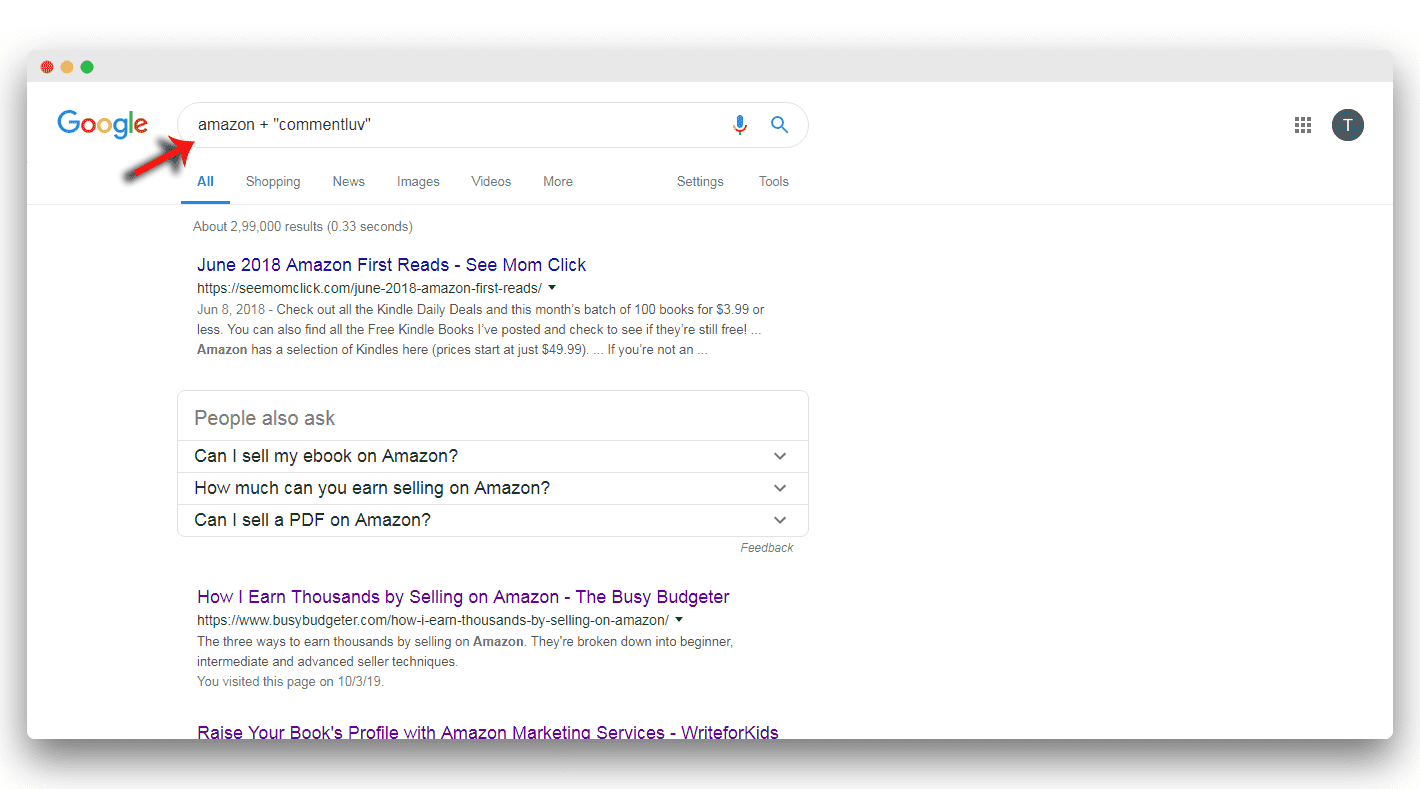This screenshot has width=1420, height=789.
Task: Select the All results tab
Action: click(205, 182)
